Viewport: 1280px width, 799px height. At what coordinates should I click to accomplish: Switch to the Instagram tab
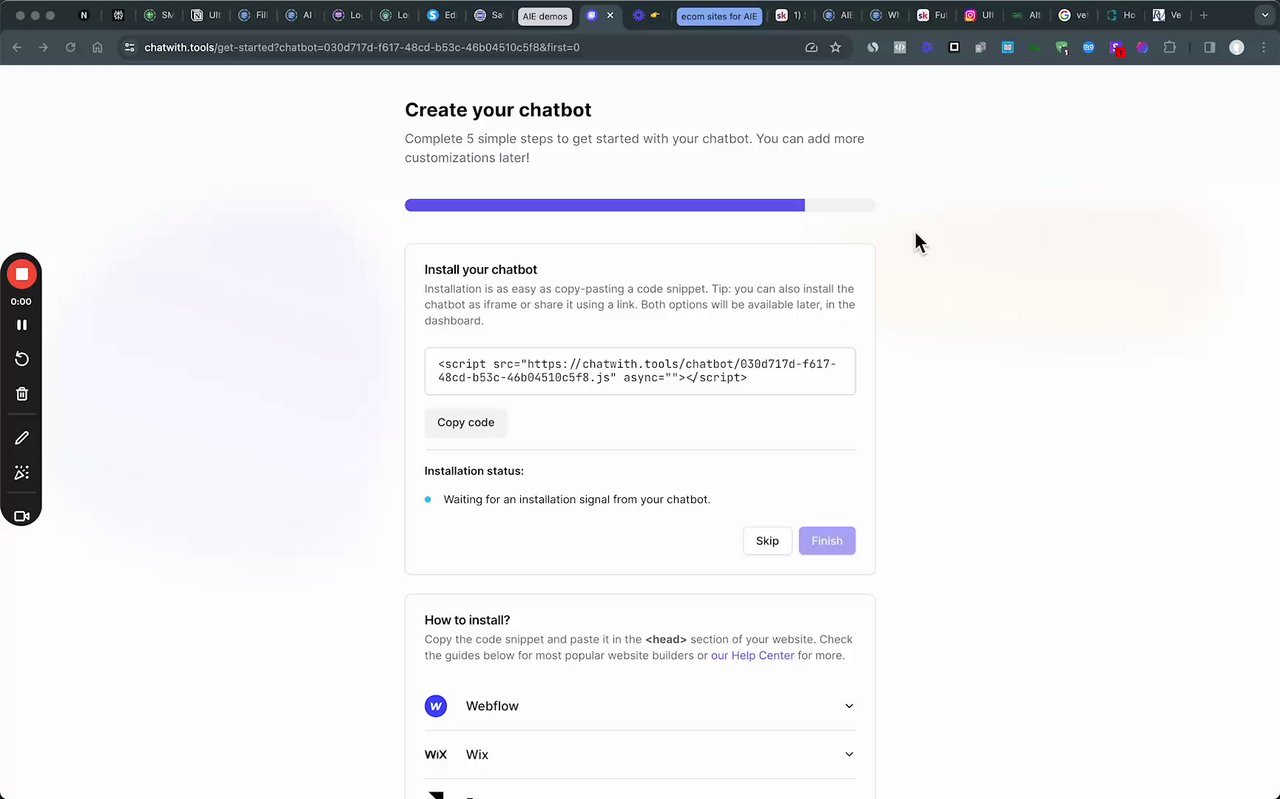[x=980, y=15]
